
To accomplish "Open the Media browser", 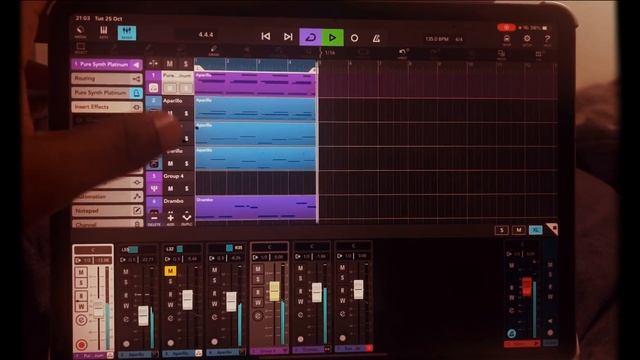I will [80, 32].
